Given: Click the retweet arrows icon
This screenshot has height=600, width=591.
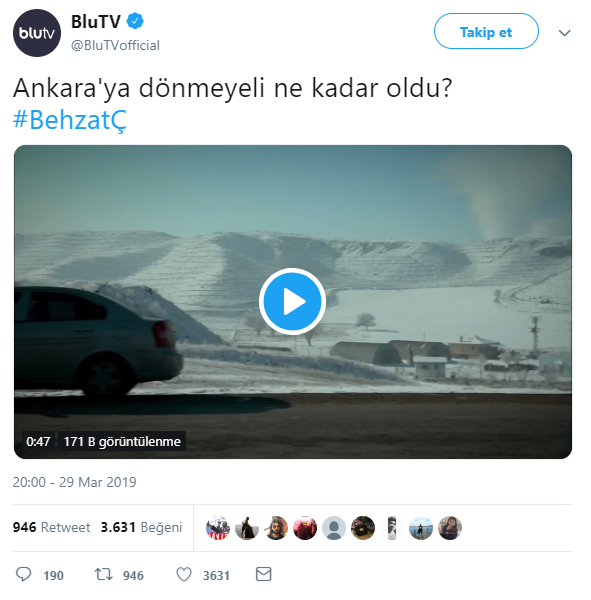Looking at the screenshot, I should pyautogui.click(x=103, y=574).
